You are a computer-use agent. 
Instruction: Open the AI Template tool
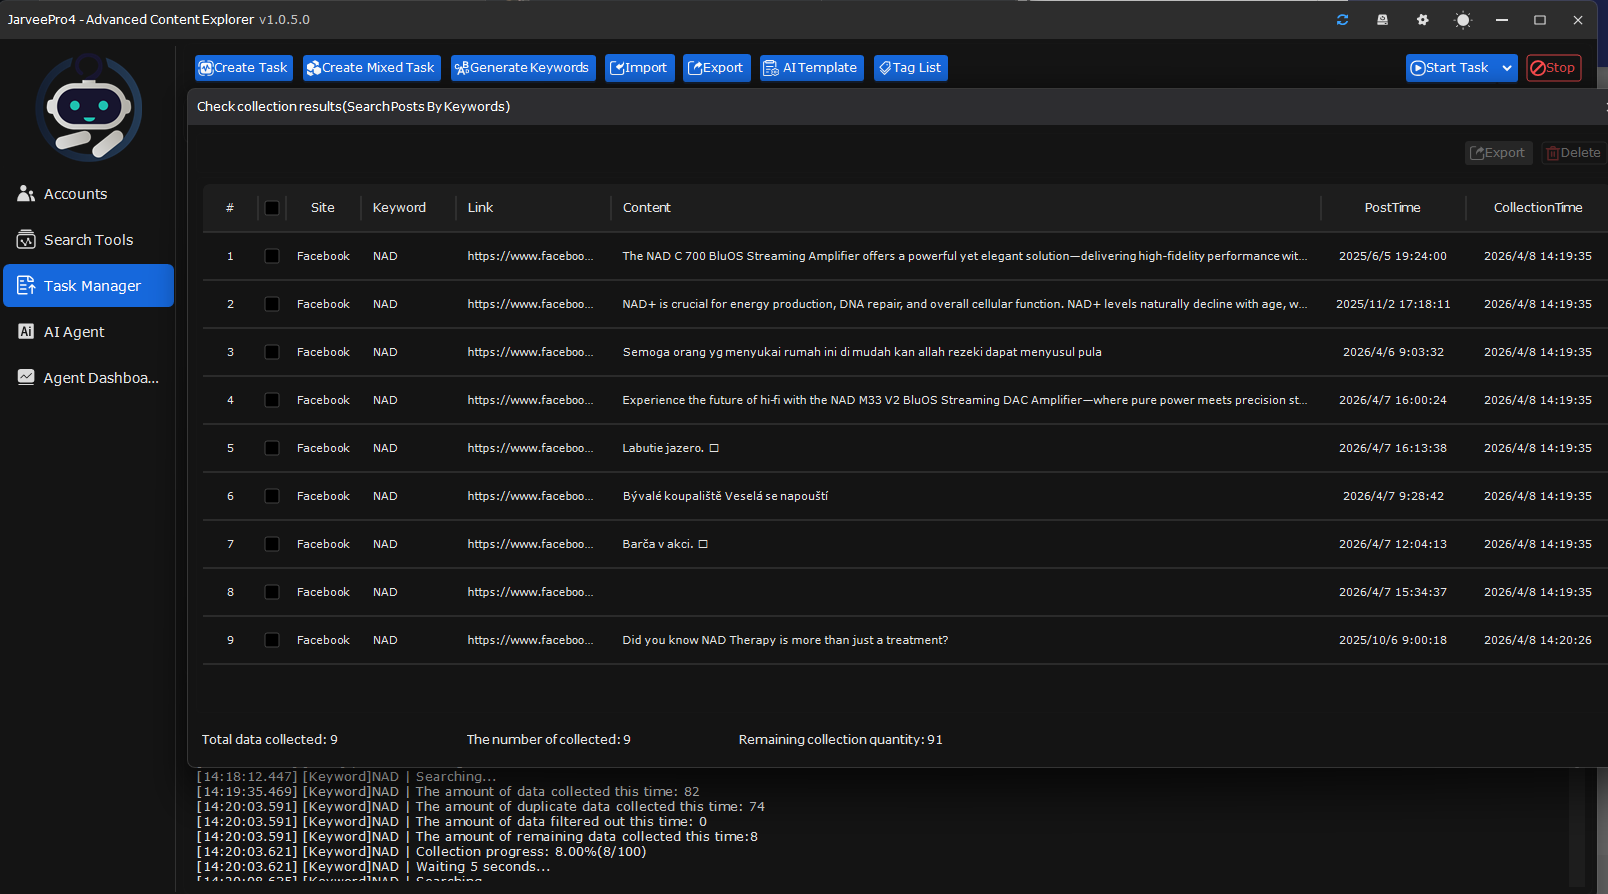coord(811,68)
